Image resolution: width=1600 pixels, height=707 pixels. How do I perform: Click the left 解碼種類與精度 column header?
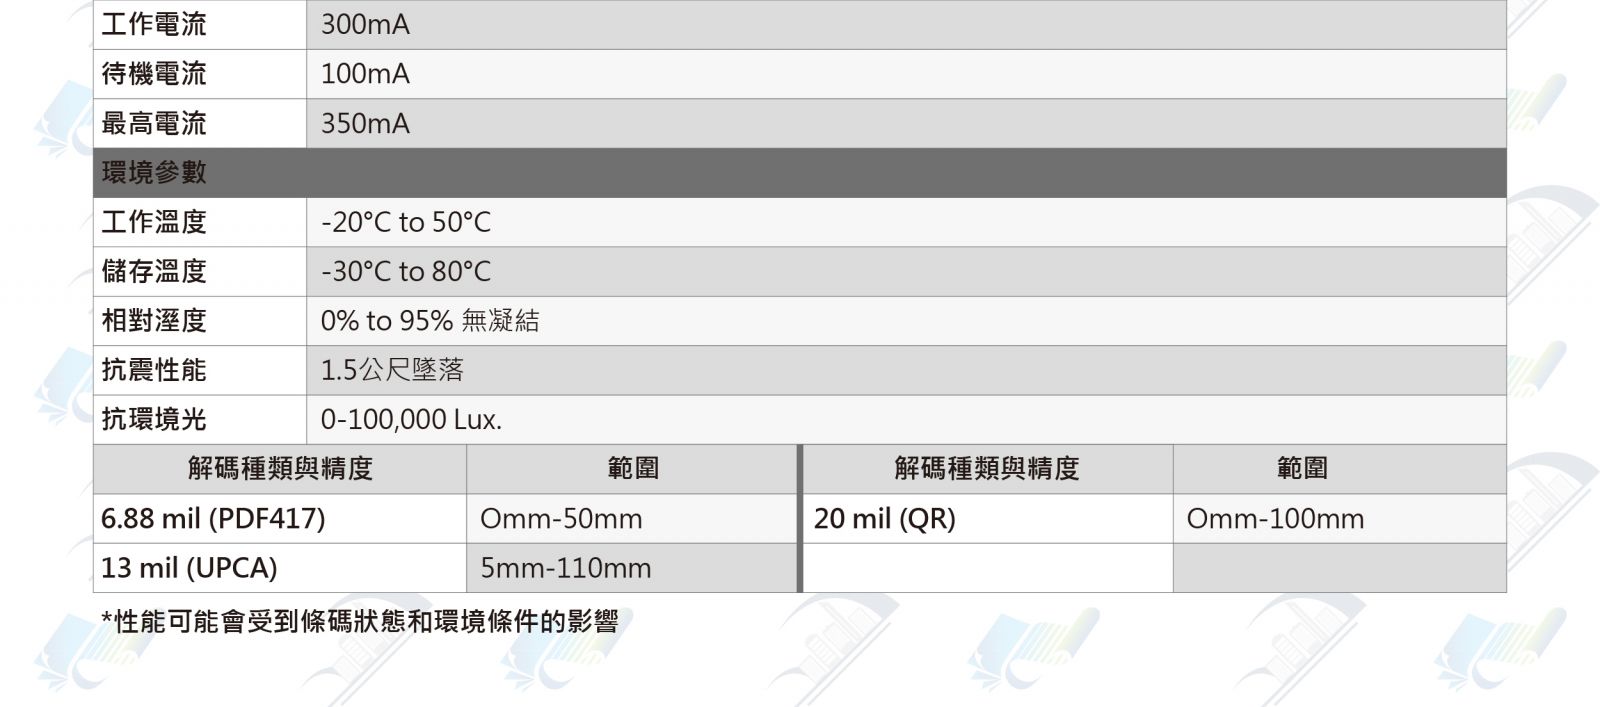click(280, 469)
